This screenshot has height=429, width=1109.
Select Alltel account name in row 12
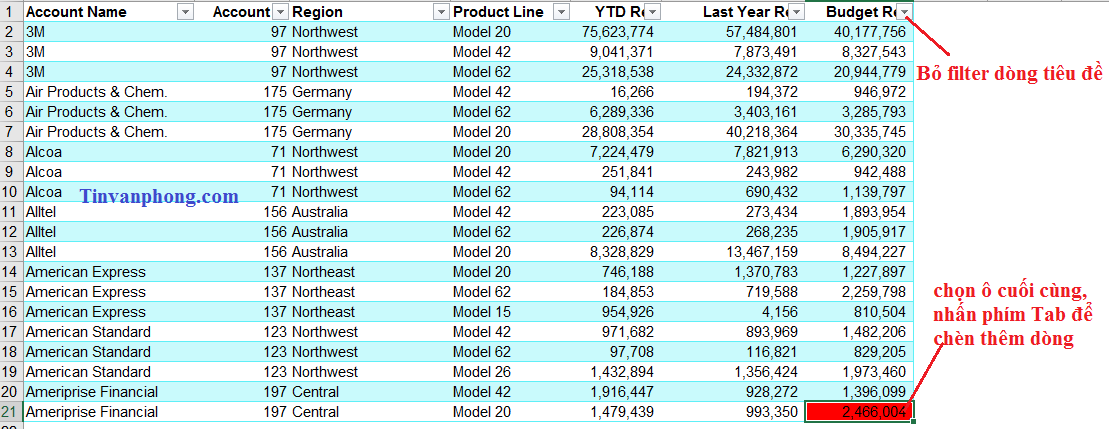pos(109,232)
